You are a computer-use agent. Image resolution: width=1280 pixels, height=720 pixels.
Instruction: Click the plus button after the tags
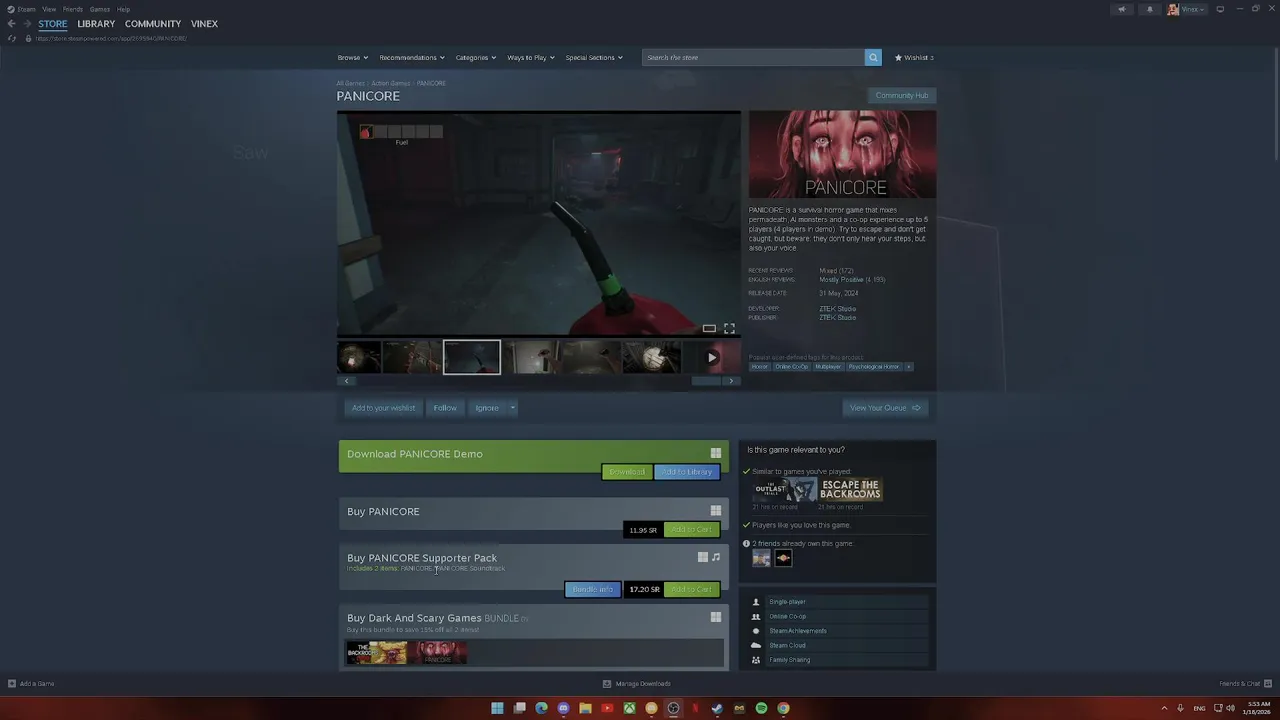click(908, 367)
